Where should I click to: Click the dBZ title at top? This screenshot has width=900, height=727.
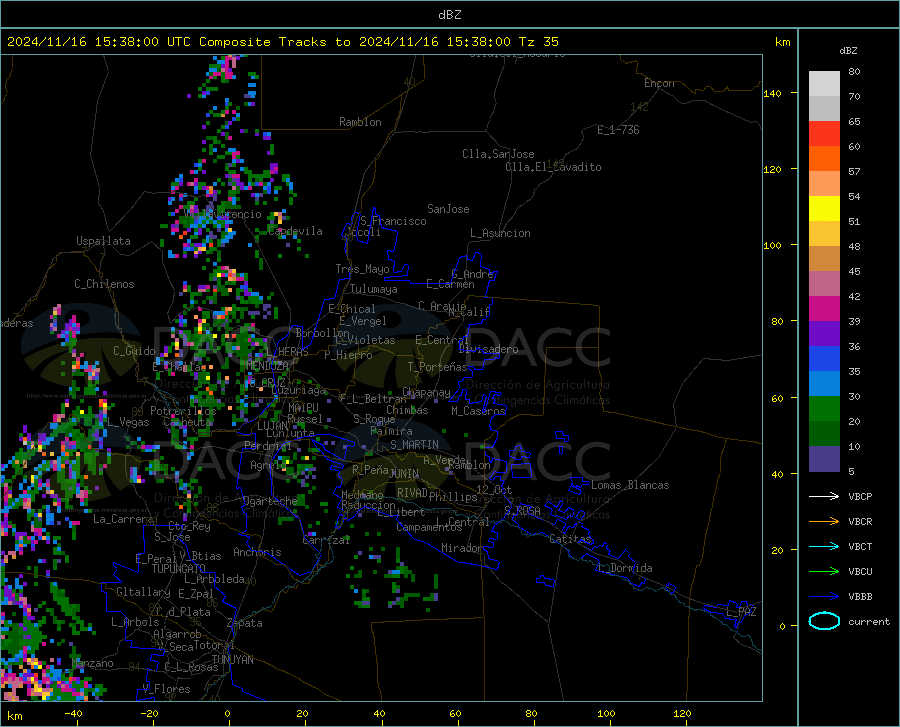pyautogui.click(x=449, y=15)
